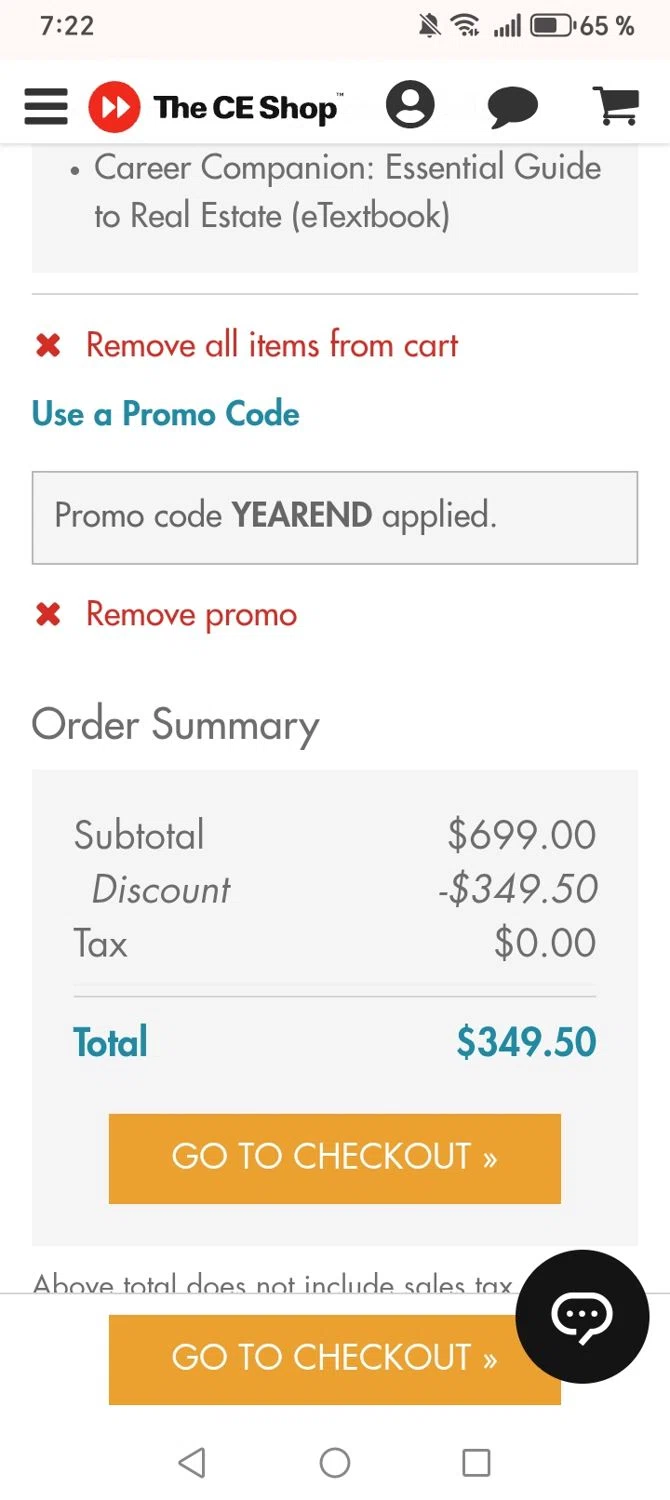Tap the Android recent apps square button
Image resolution: width=670 pixels, height=1500 pixels.
(476, 1463)
